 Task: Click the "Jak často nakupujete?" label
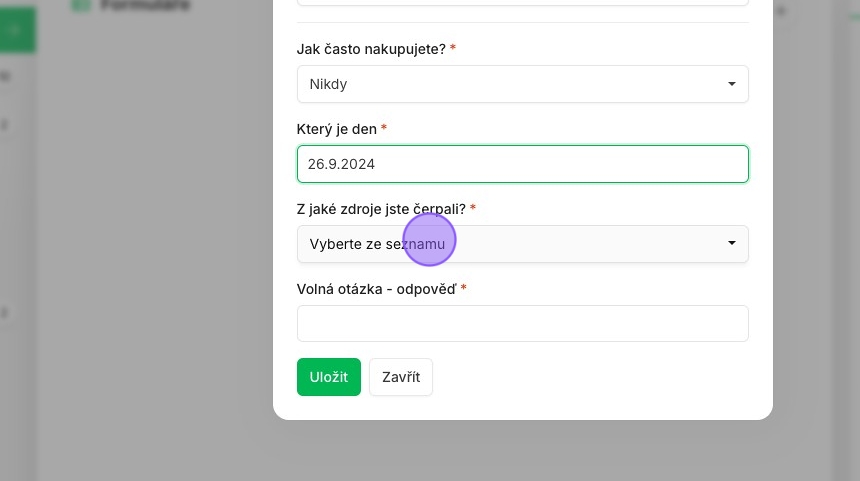(x=371, y=49)
